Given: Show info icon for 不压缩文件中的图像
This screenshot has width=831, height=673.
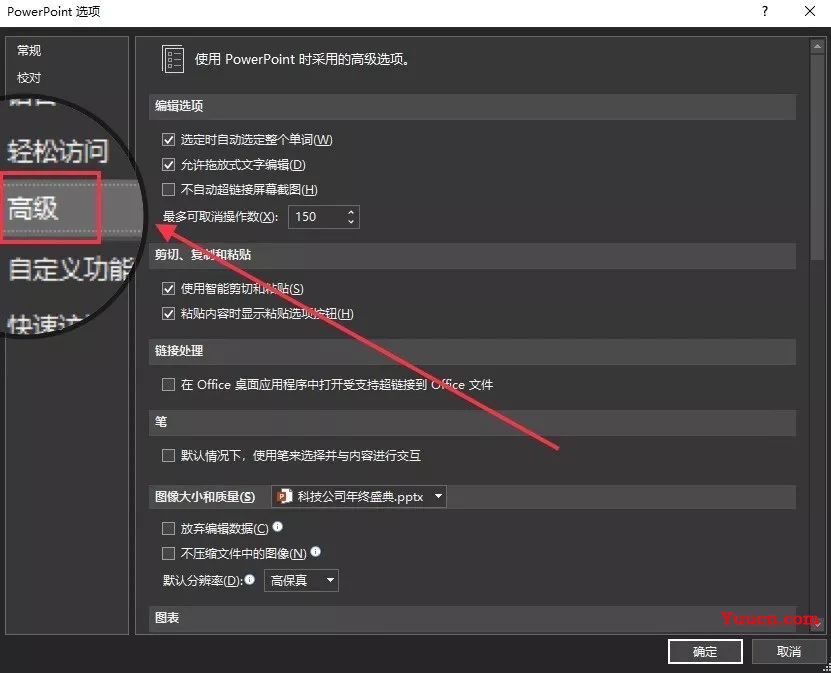Looking at the screenshot, I should pos(315,552).
